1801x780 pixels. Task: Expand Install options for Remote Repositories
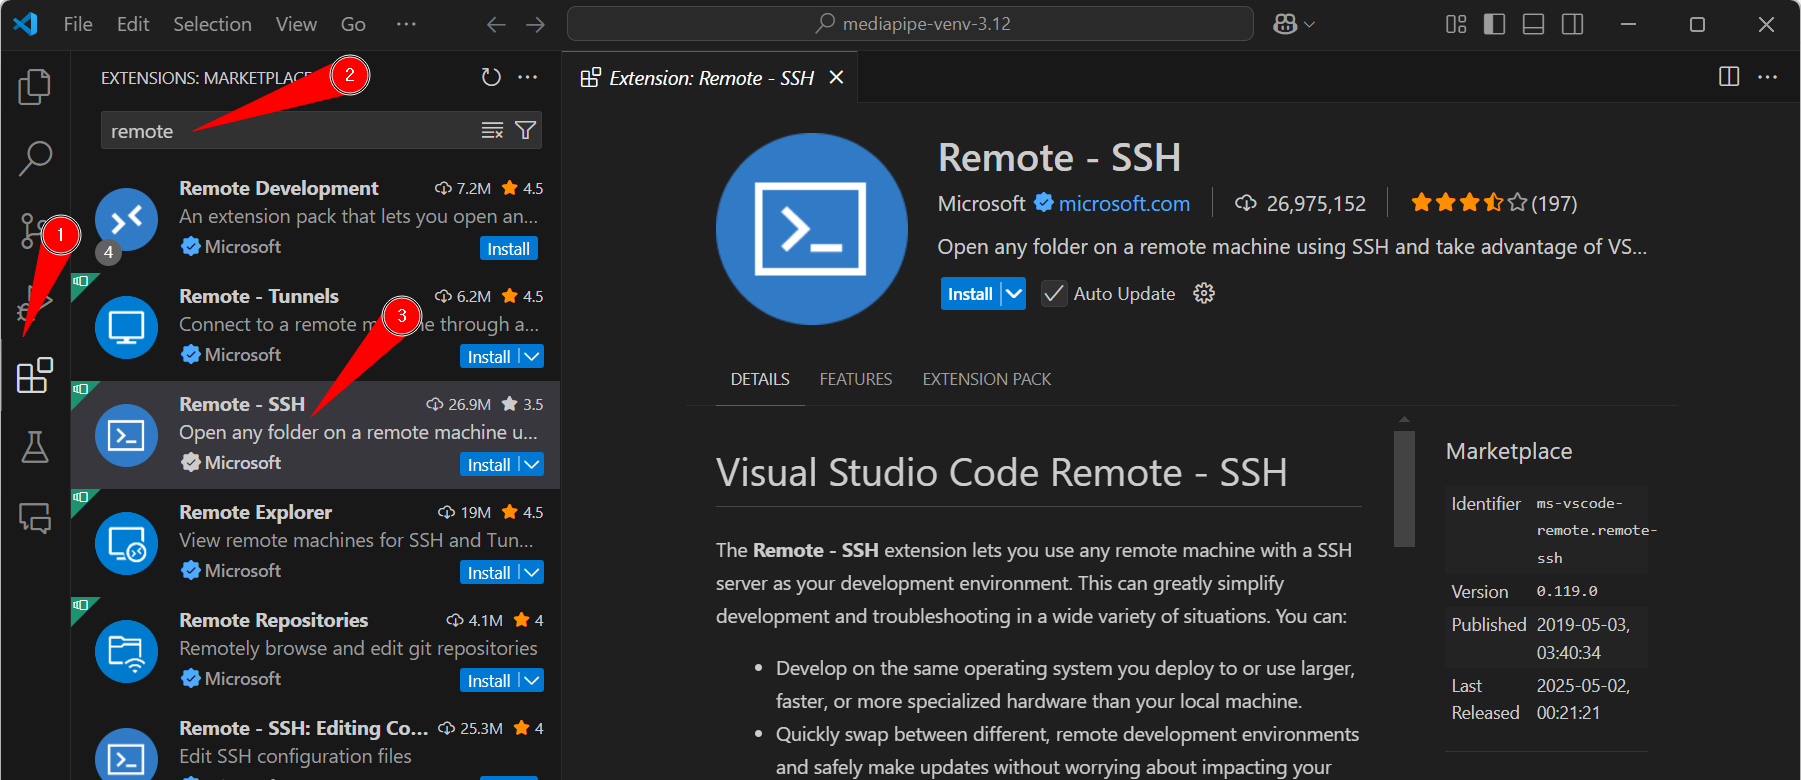pyautogui.click(x=532, y=680)
